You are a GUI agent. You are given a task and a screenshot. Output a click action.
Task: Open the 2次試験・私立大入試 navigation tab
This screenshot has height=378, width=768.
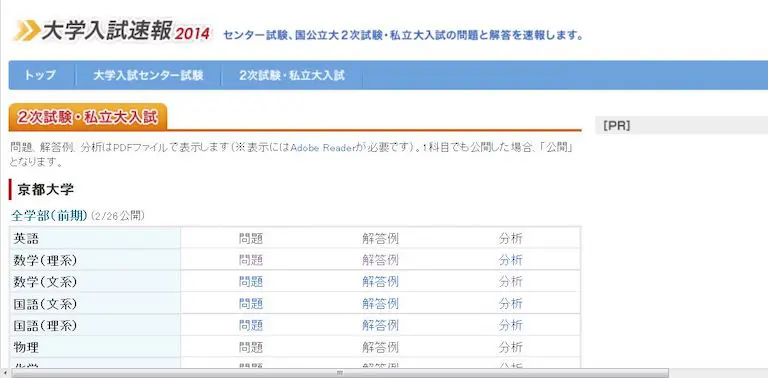point(292,75)
